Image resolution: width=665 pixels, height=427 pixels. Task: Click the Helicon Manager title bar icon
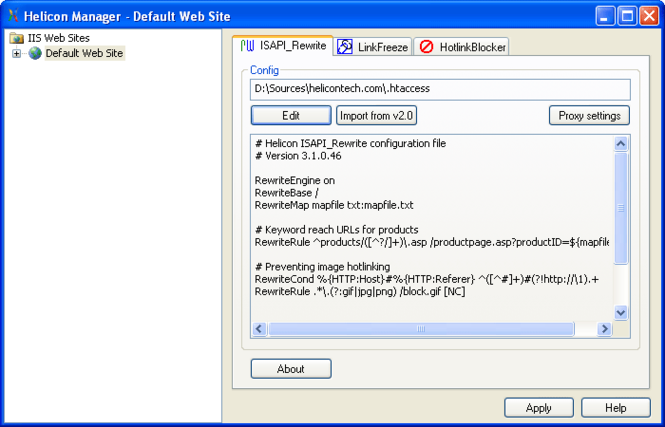click(x=14, y=15)
